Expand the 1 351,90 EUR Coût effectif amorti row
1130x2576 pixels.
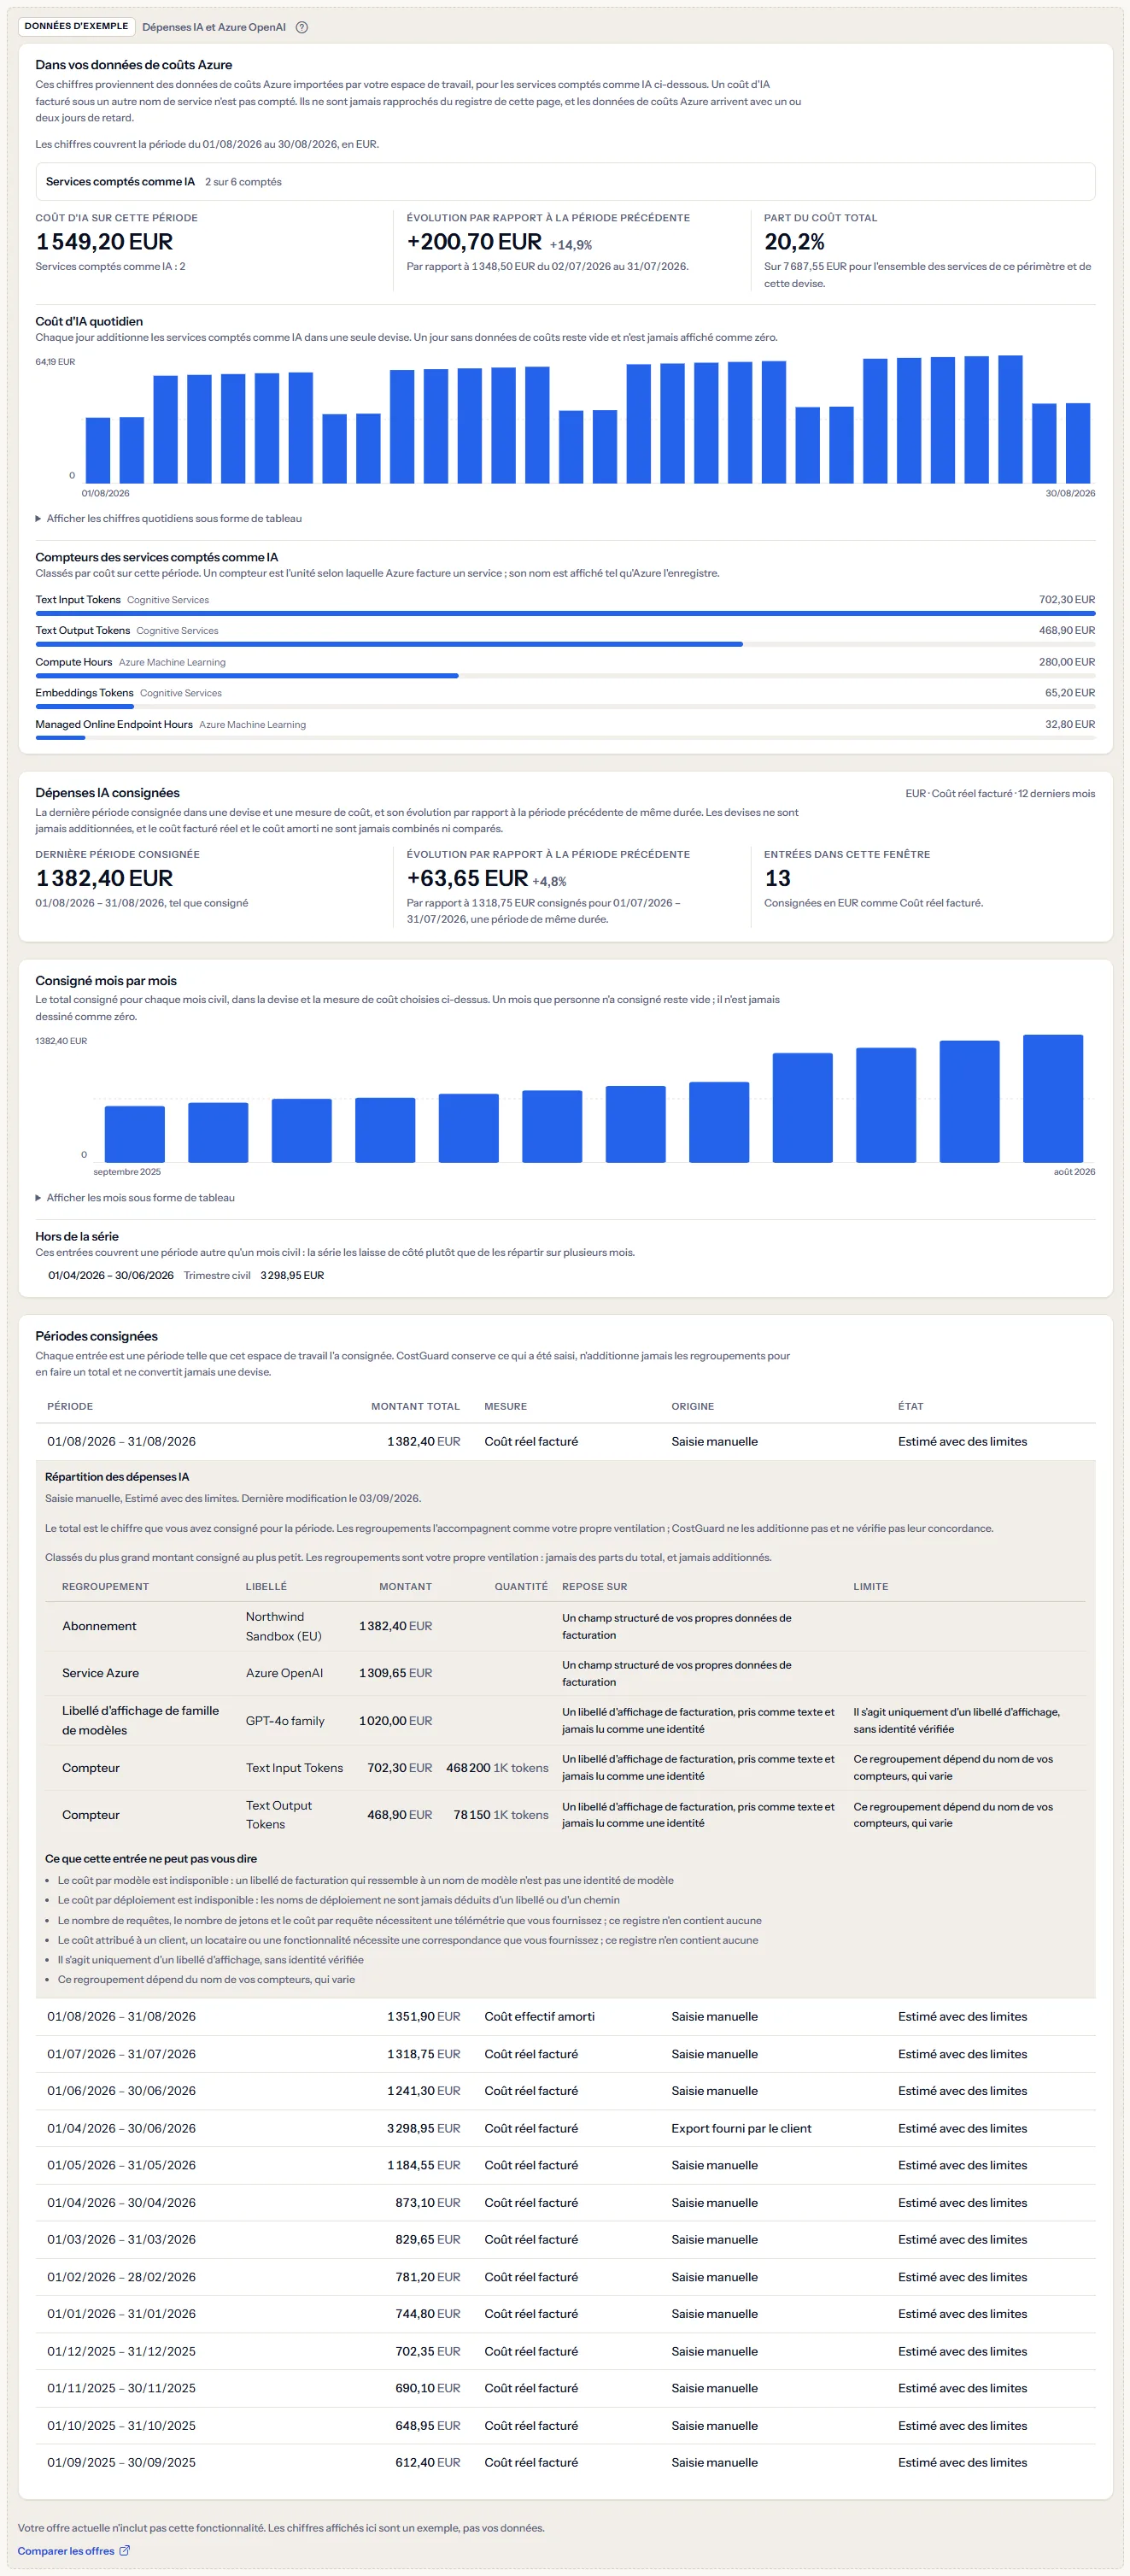click(565, 2016)
